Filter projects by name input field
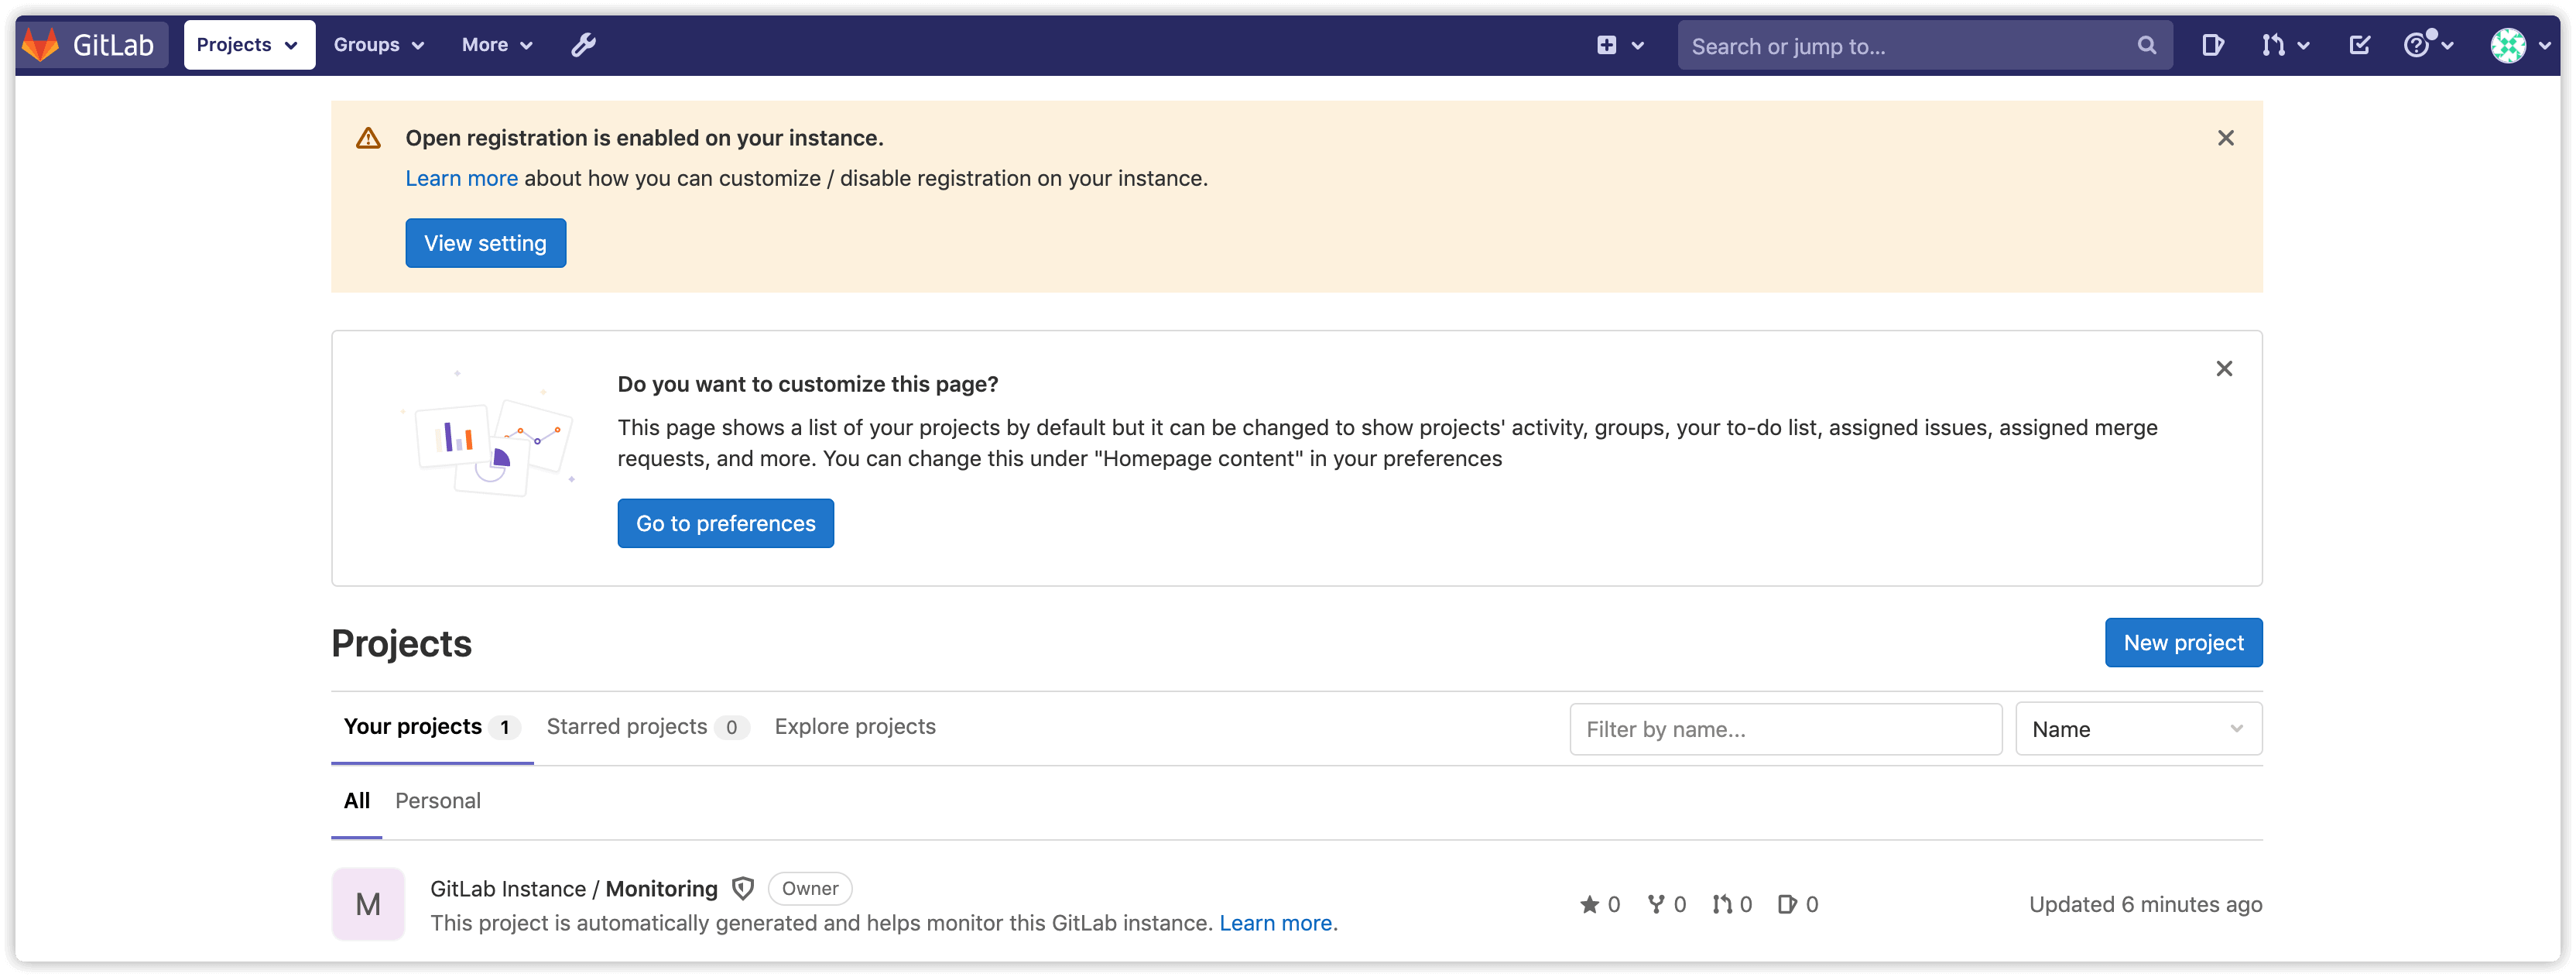The image size is (2576, 977). [x=1783, y=729]
